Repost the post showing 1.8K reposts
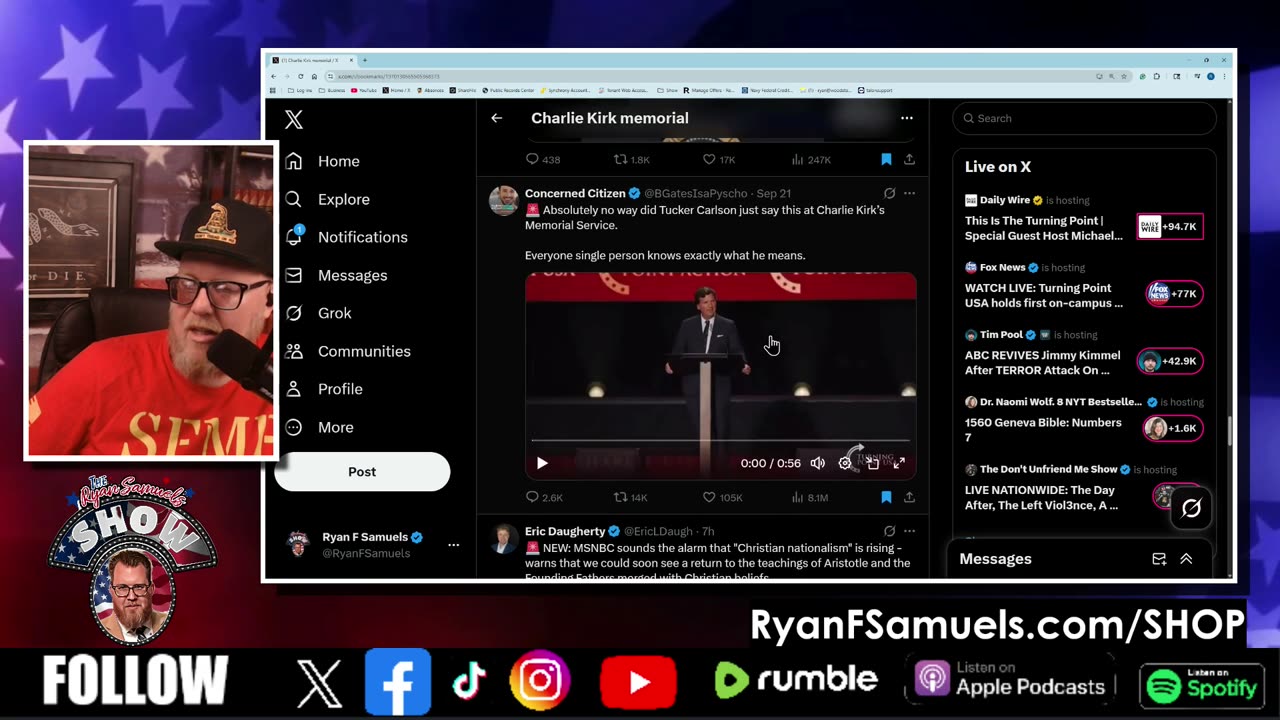 [631, 159]
